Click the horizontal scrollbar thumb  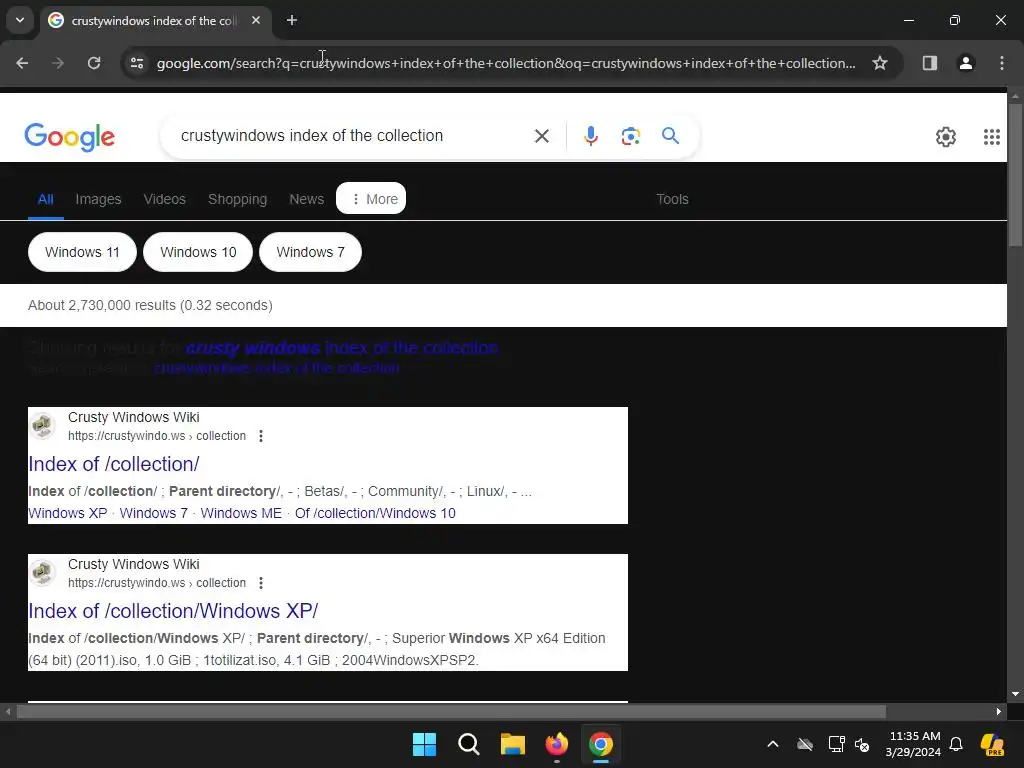click(451, 712)
